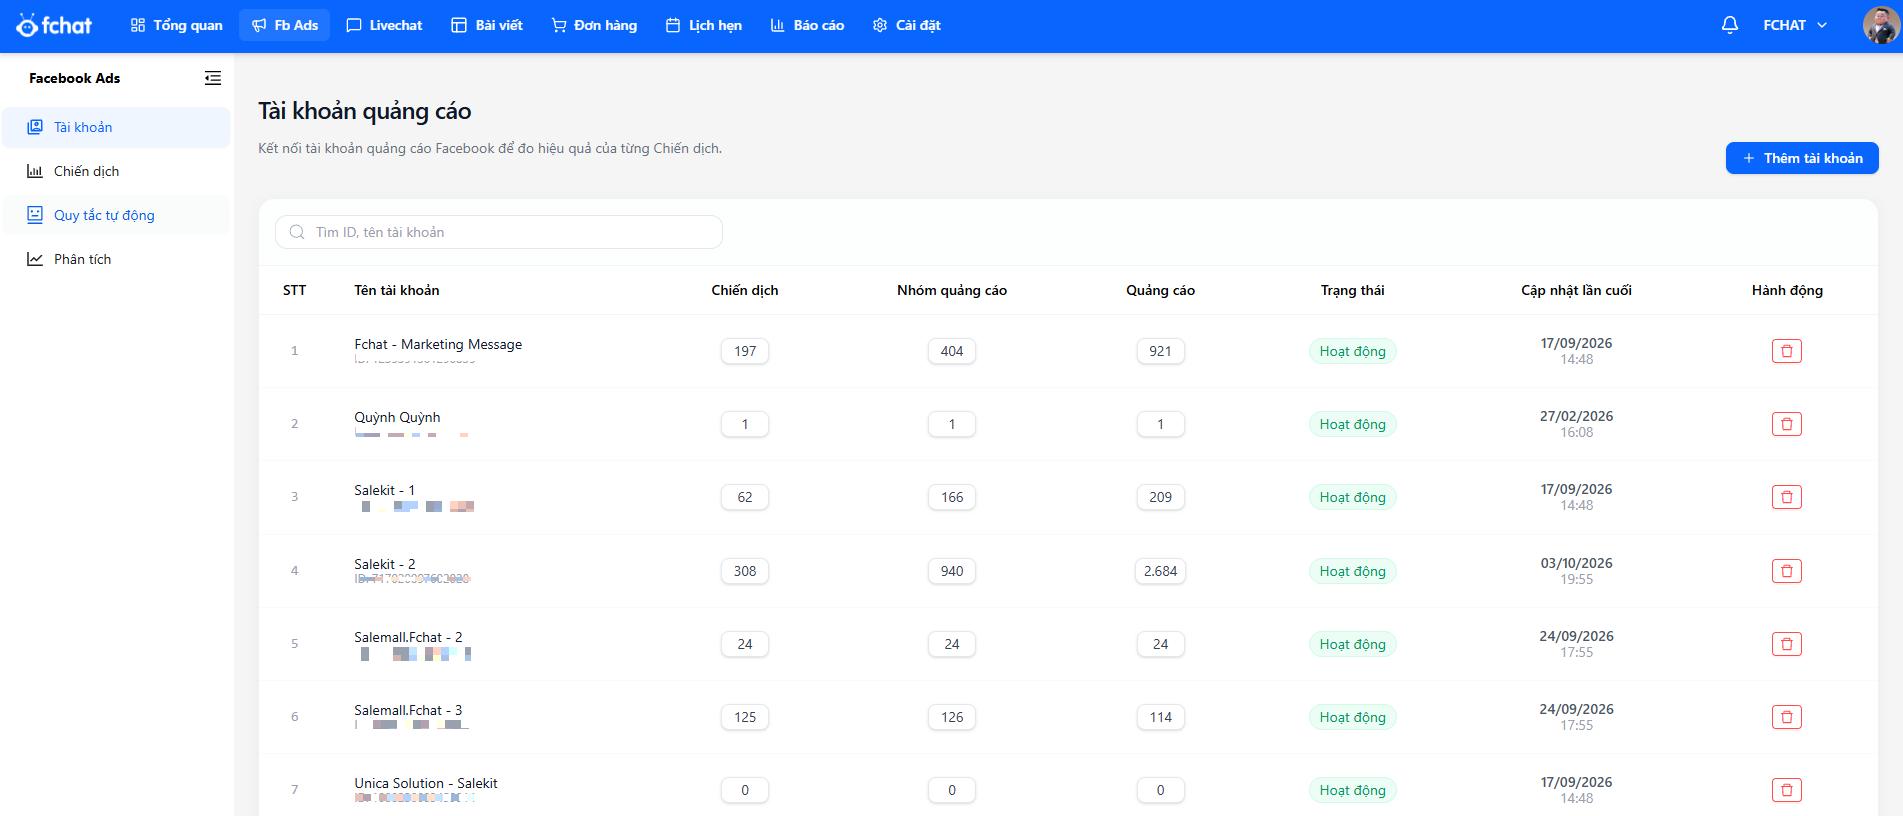
Task: Click the ad count 114
Action: pos(1160,717)
